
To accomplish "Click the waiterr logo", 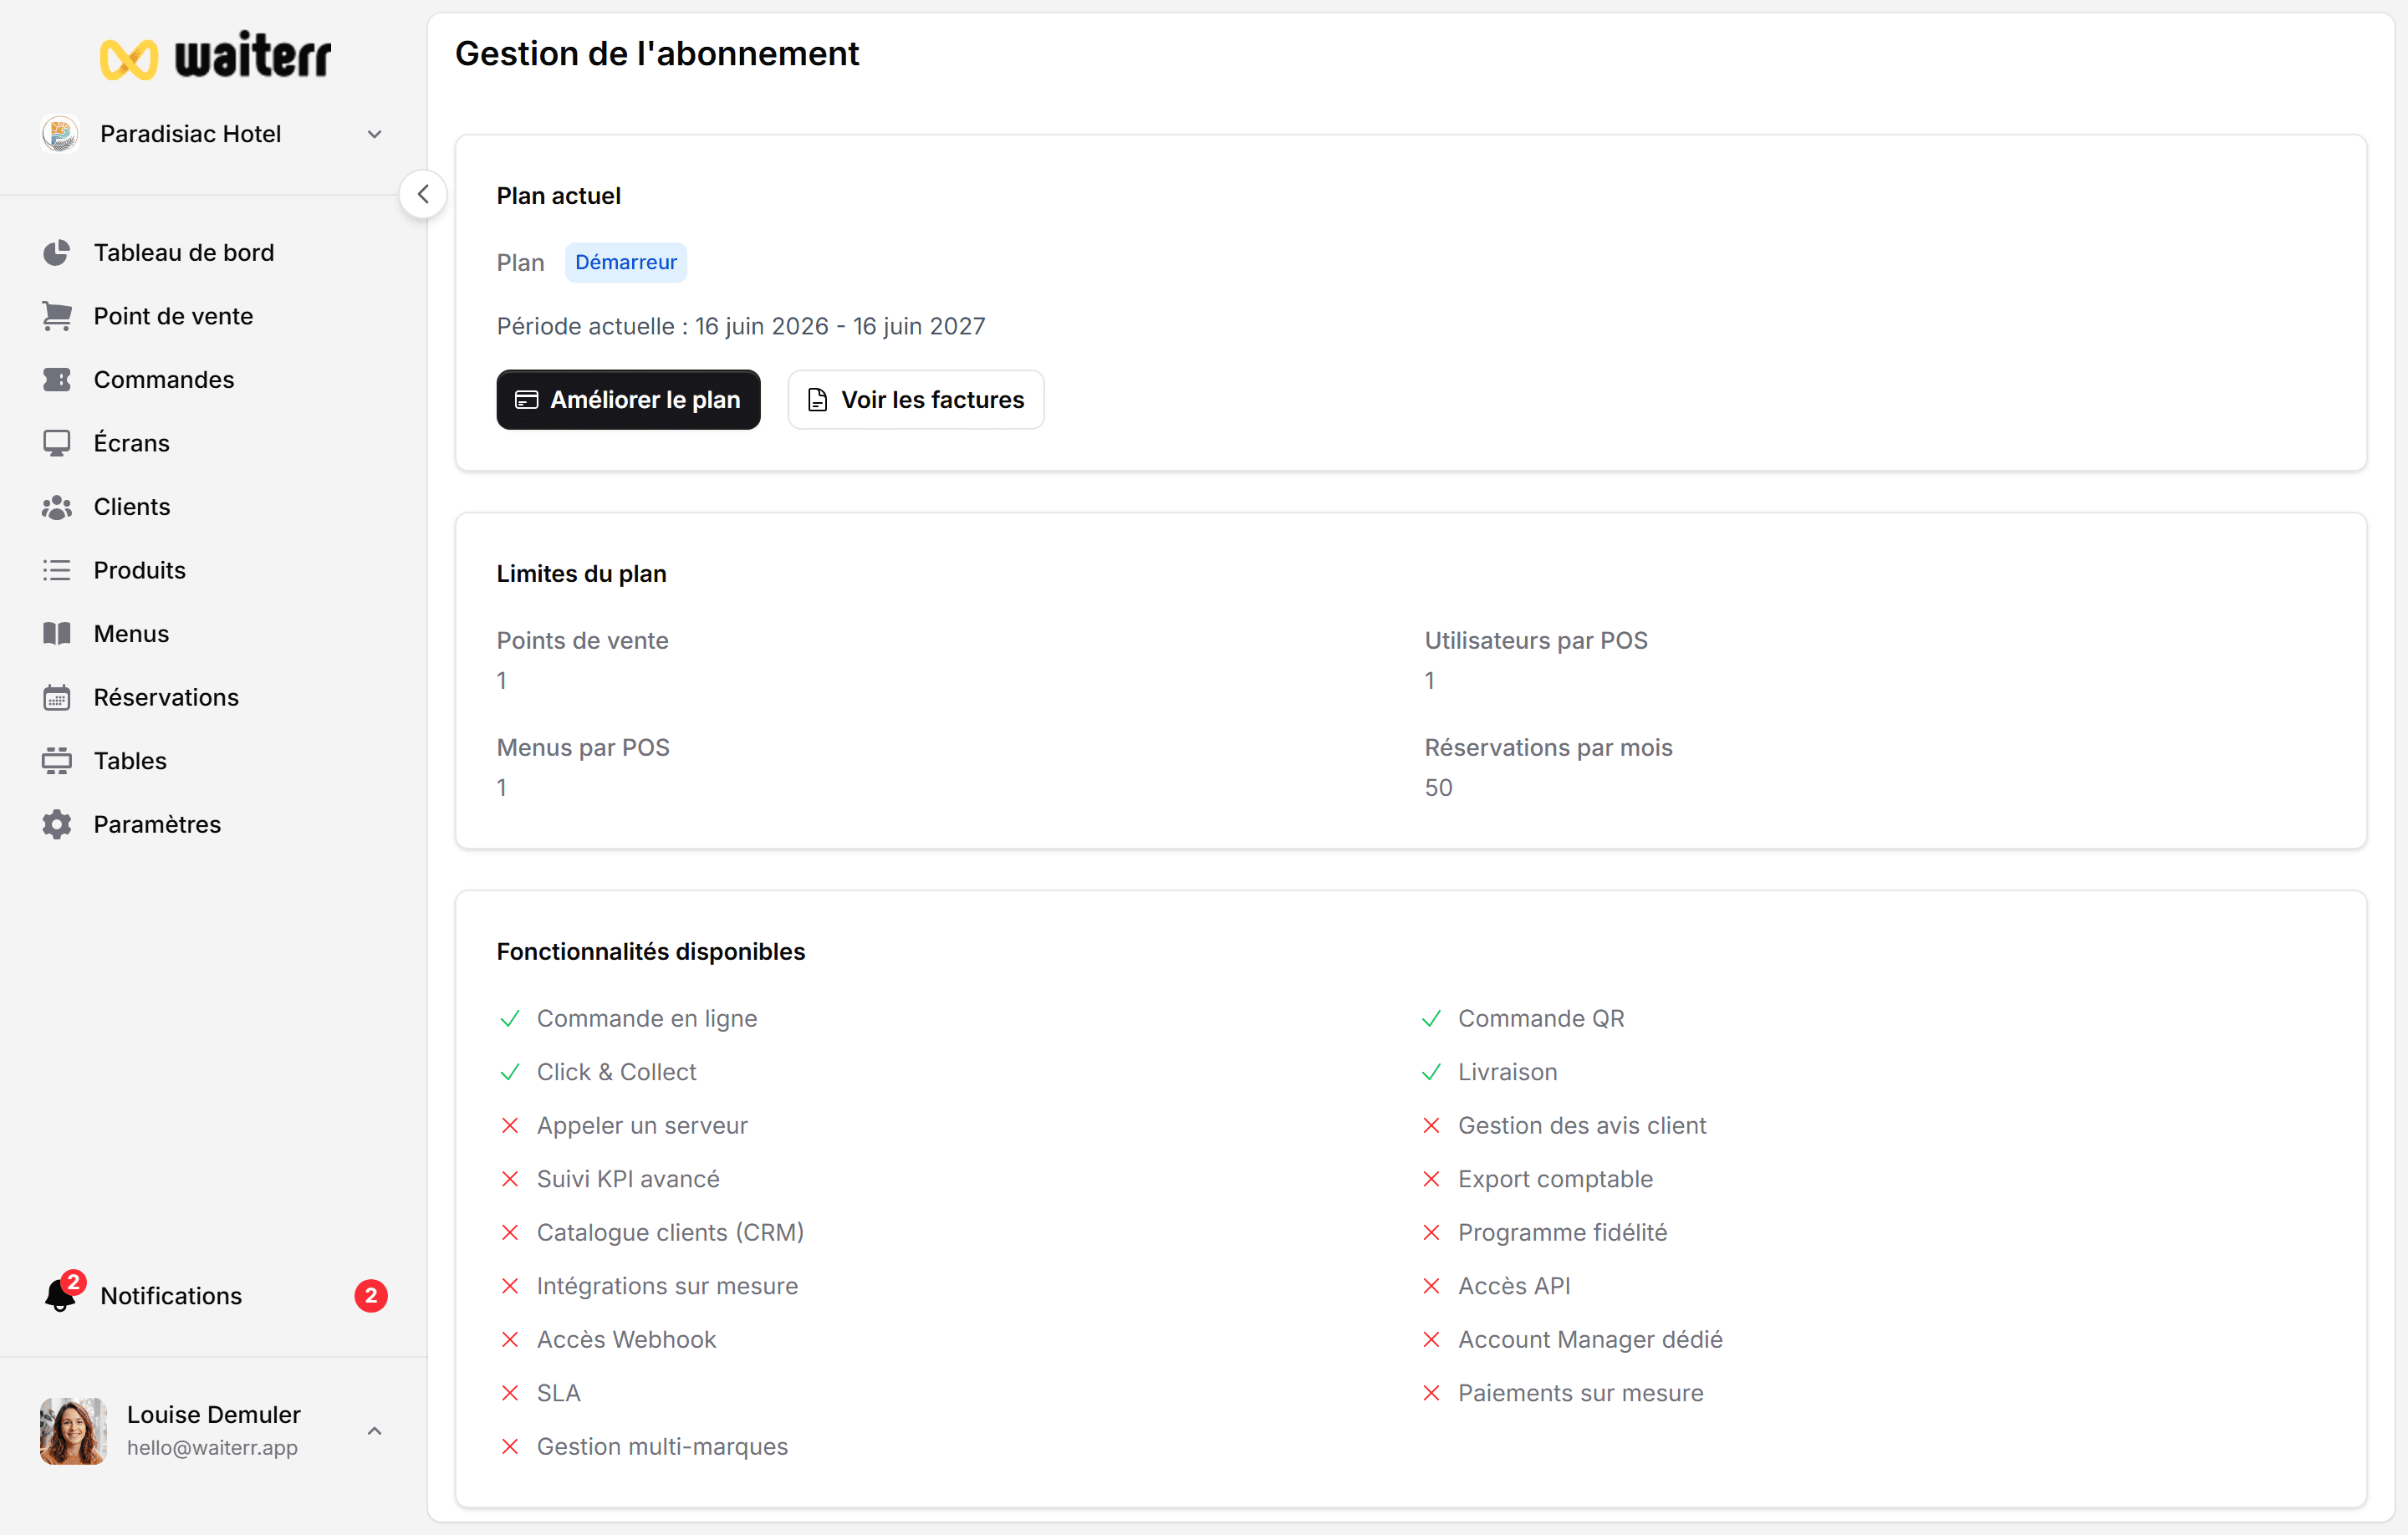I will click(x=215, y=56).
